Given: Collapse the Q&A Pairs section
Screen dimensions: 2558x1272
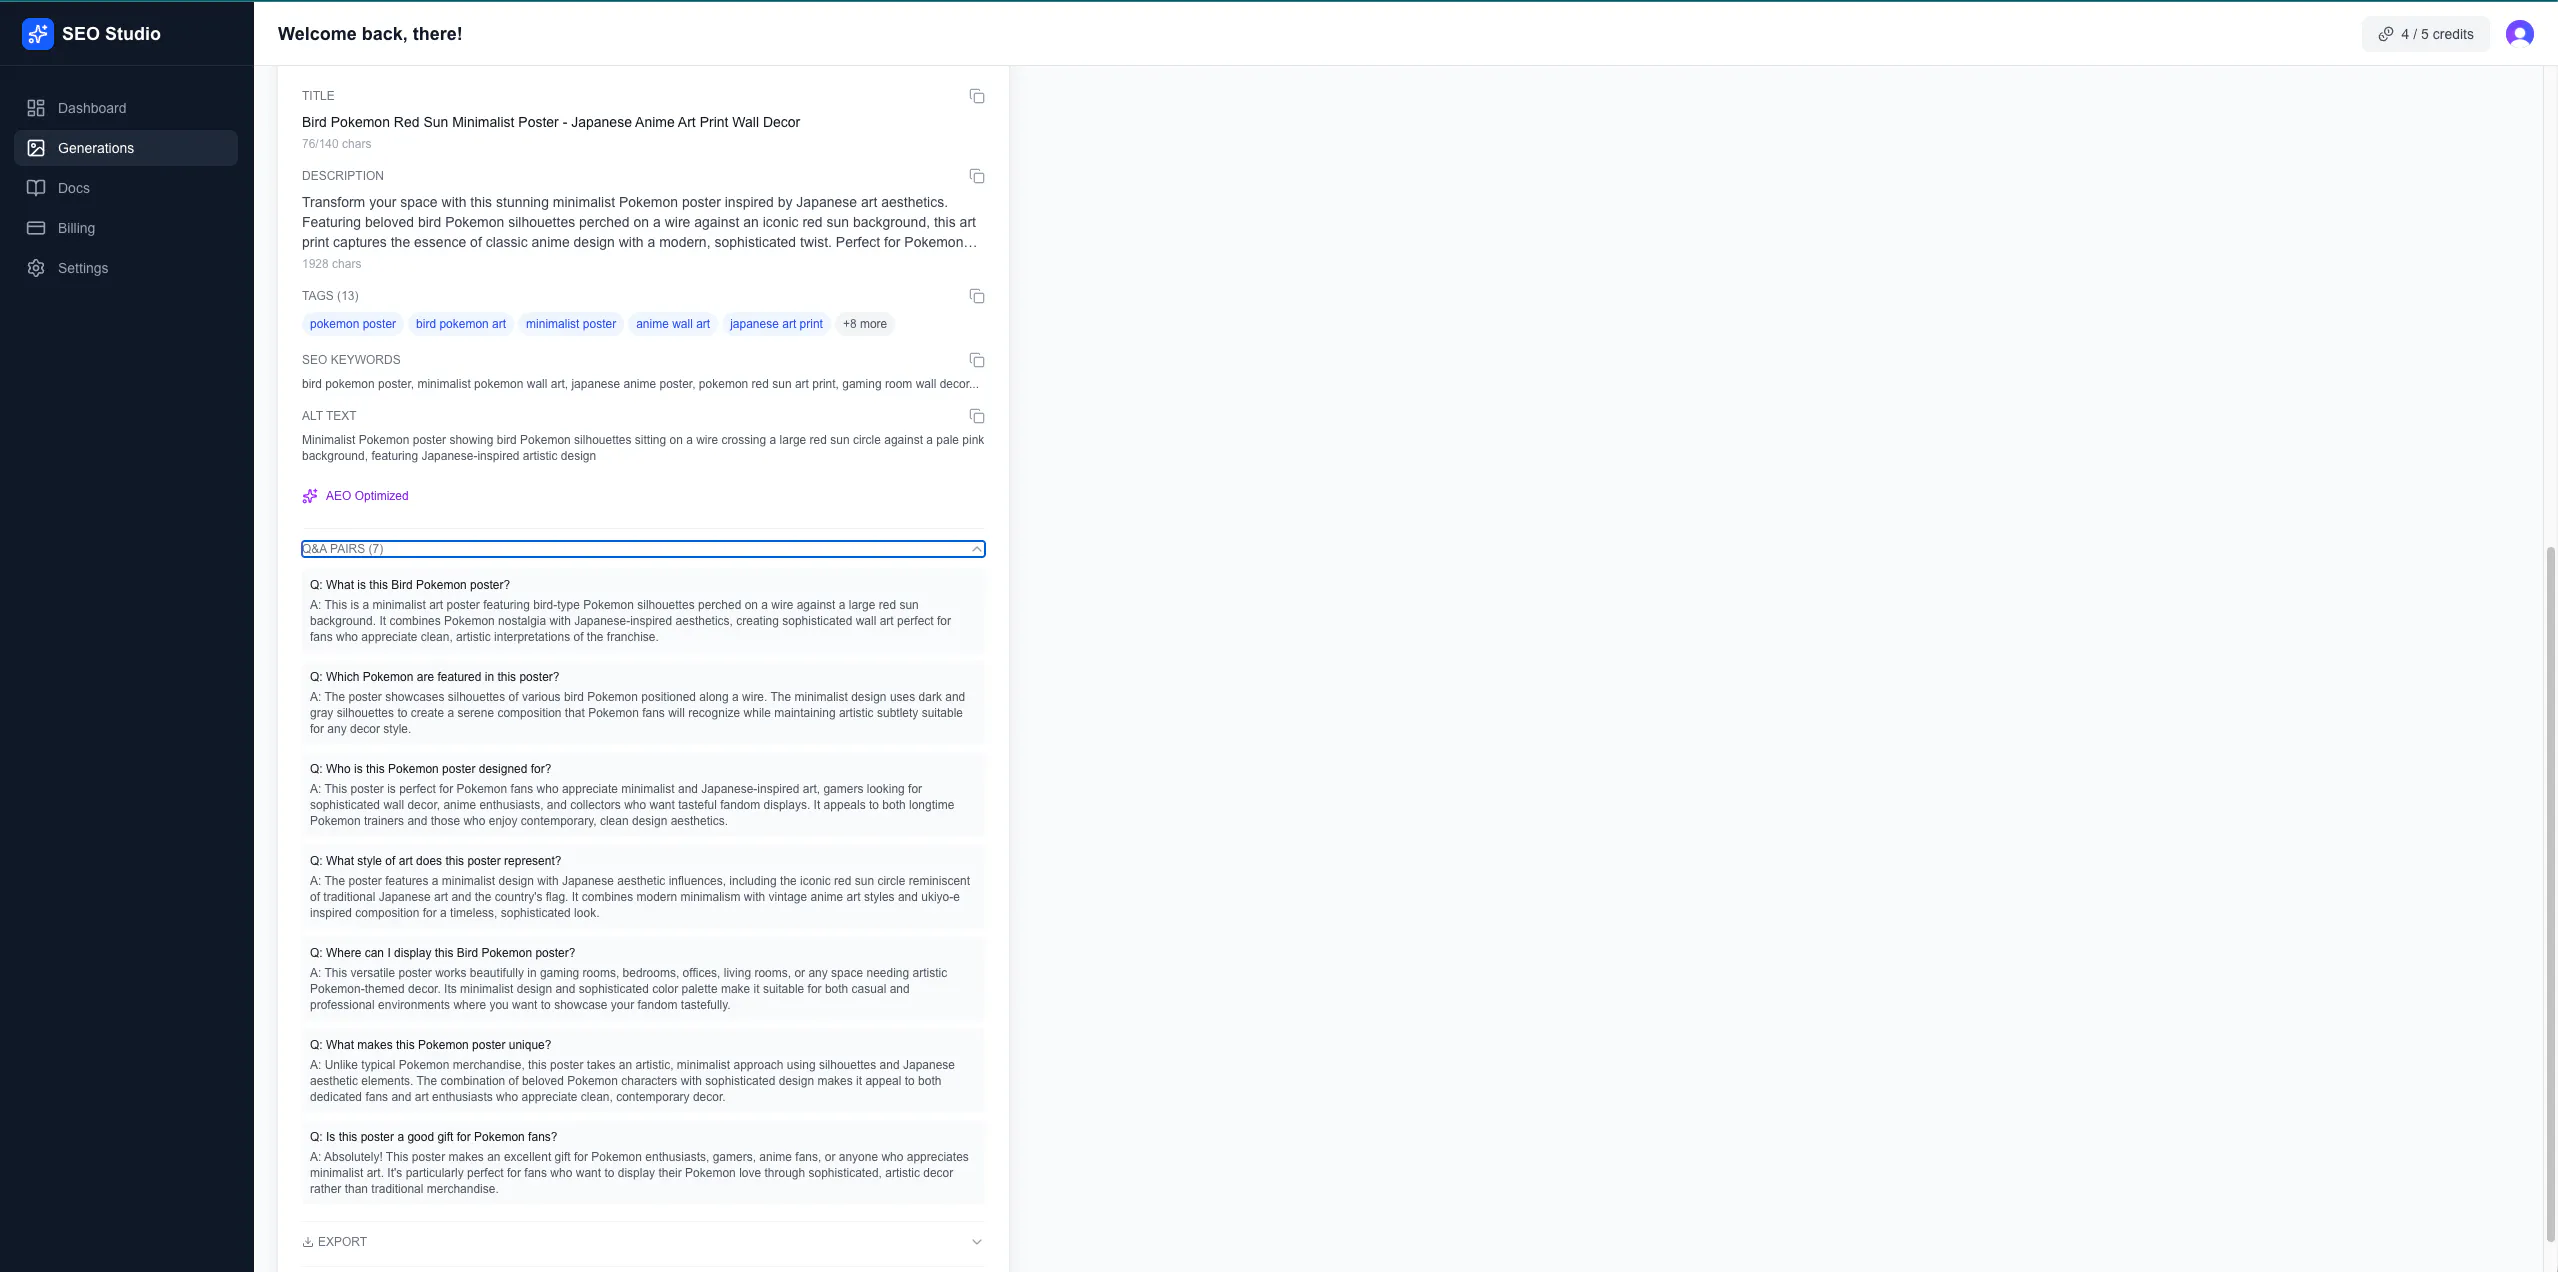Looking at the screenshot, I should point(643,549).
